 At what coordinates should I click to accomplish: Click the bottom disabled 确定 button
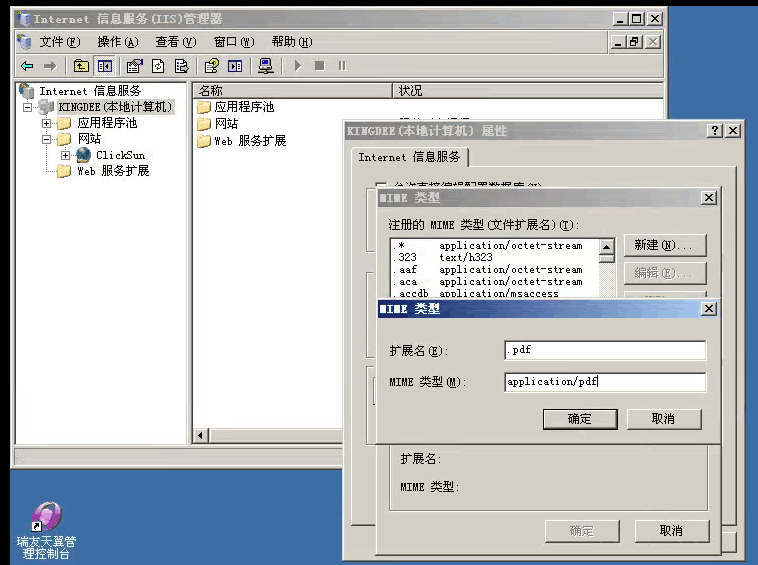(582, 531)
